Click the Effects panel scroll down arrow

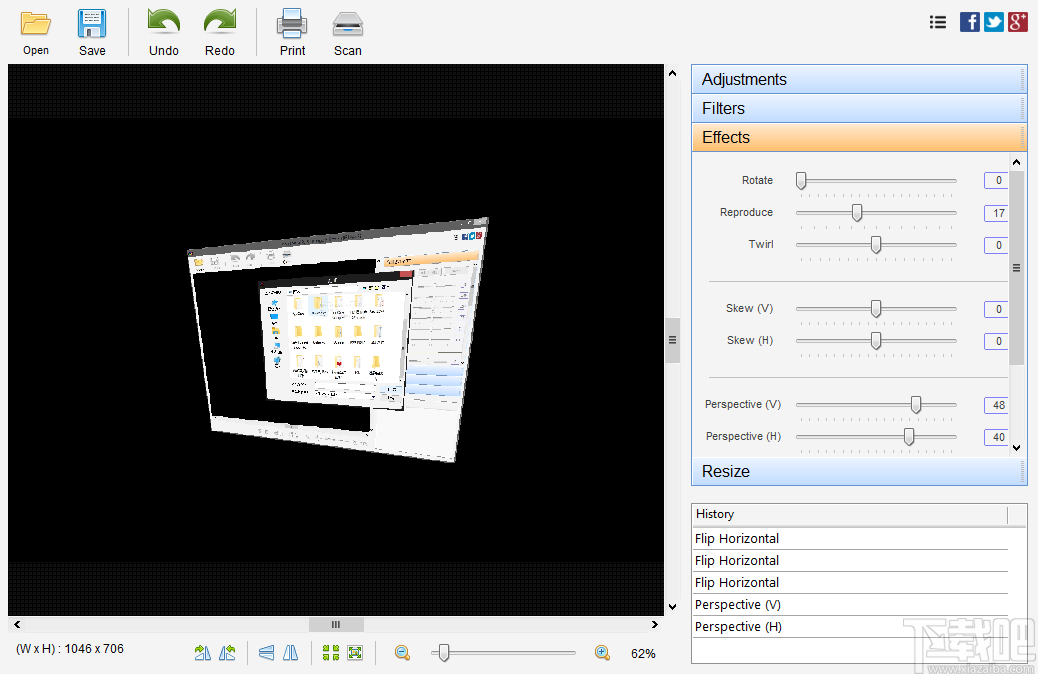1017,448
